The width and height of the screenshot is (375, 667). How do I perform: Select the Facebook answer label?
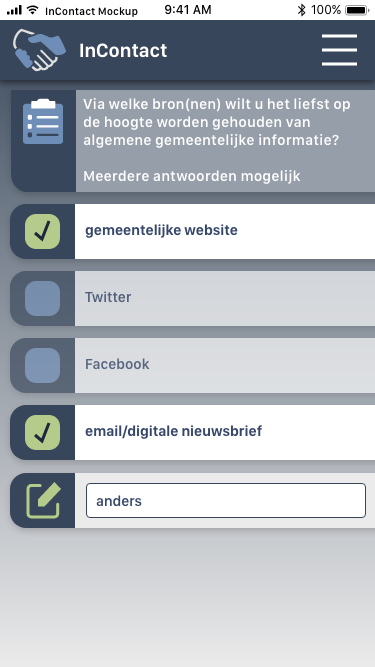117,364
